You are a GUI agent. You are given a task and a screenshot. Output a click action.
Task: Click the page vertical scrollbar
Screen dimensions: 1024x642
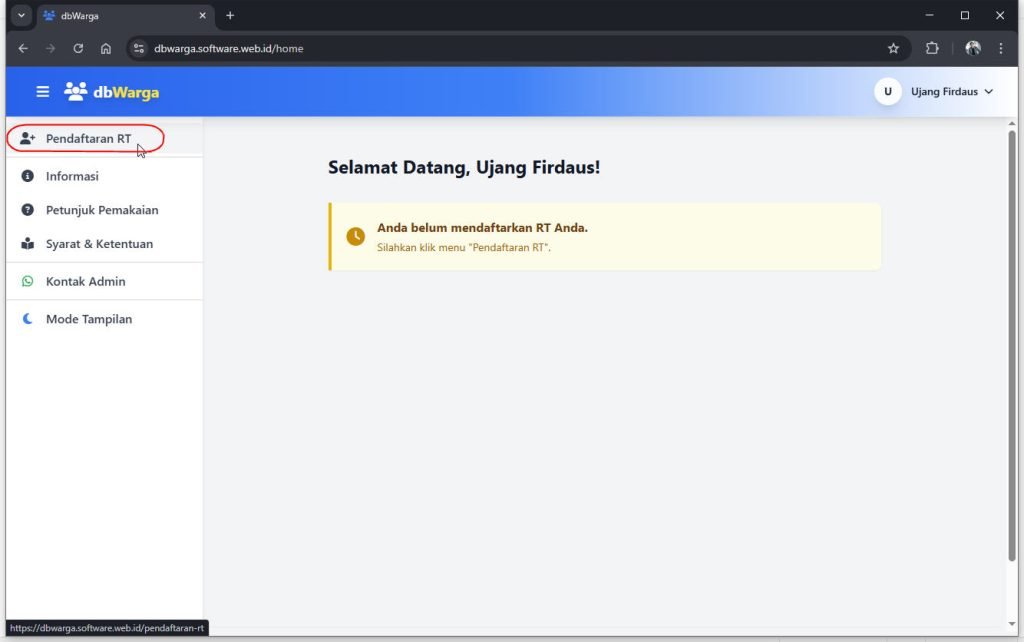tap(1011, 340)
